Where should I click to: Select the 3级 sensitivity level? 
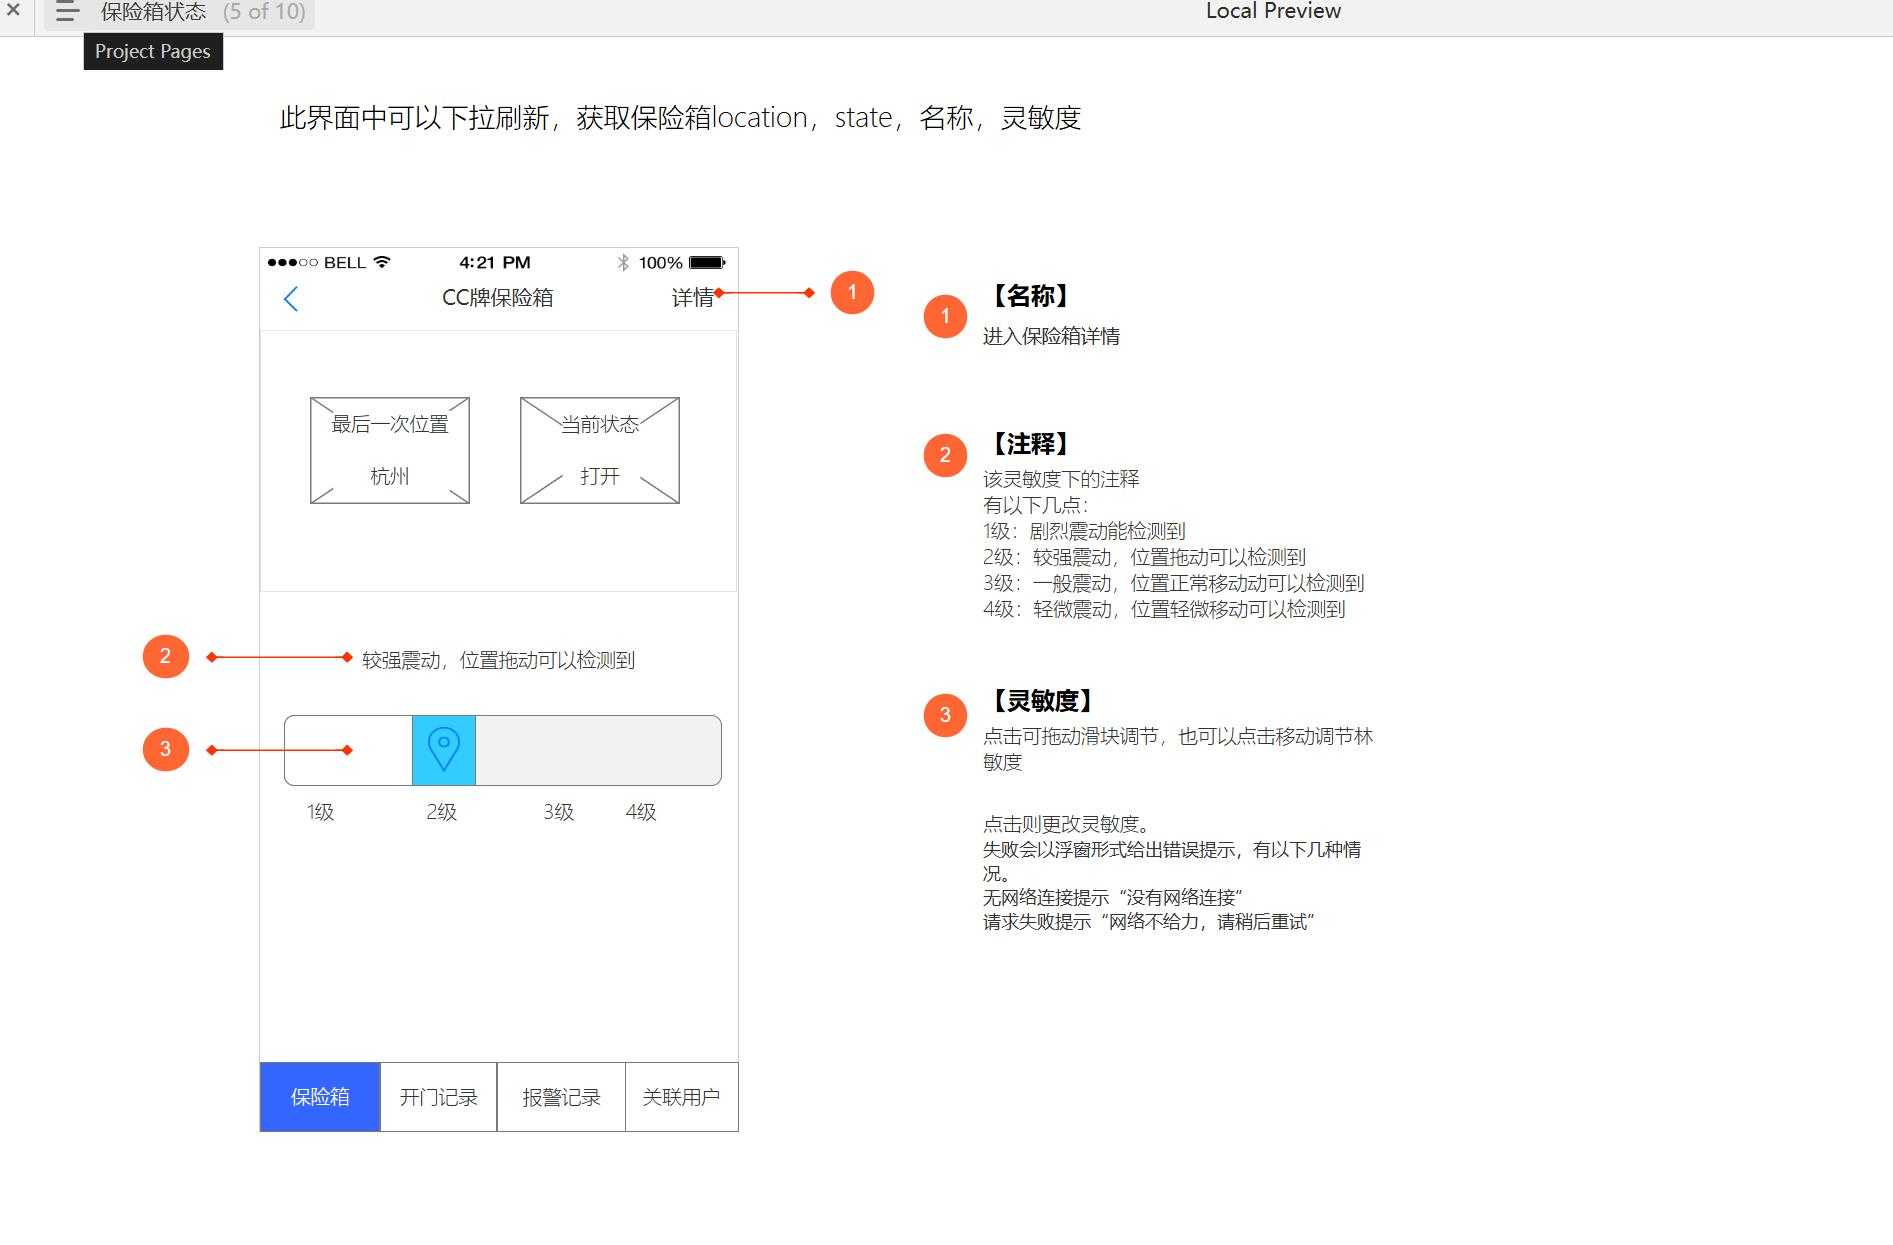click(x=556, y=812)
